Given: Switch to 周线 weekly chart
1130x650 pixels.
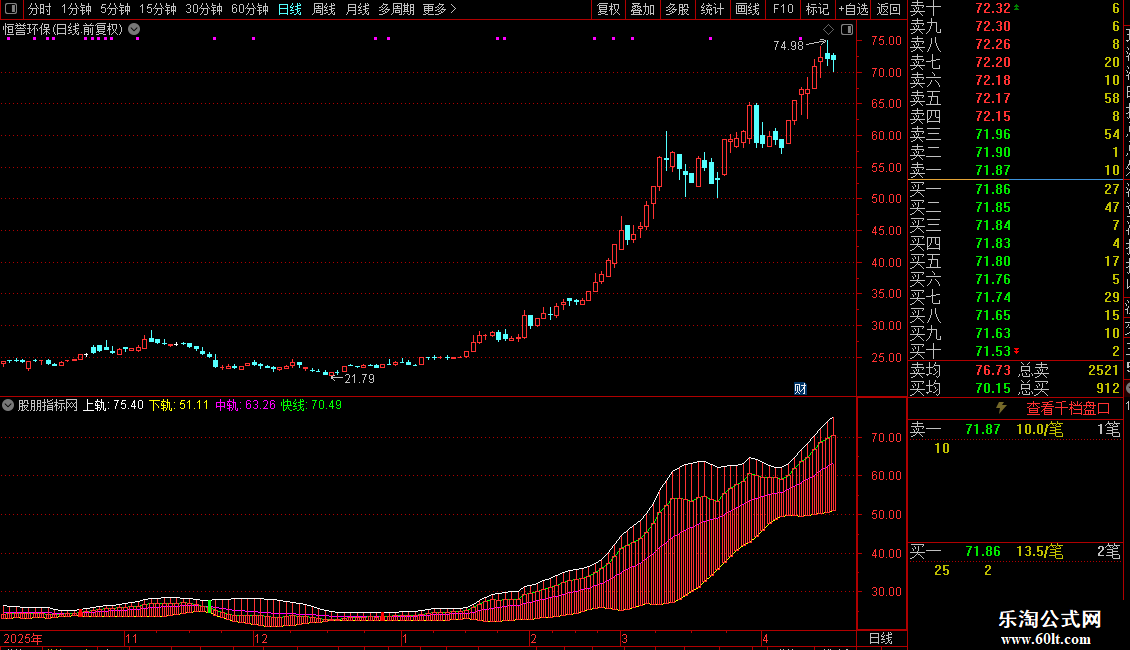Looking at the screenshot, I should (x=324, y=9).
